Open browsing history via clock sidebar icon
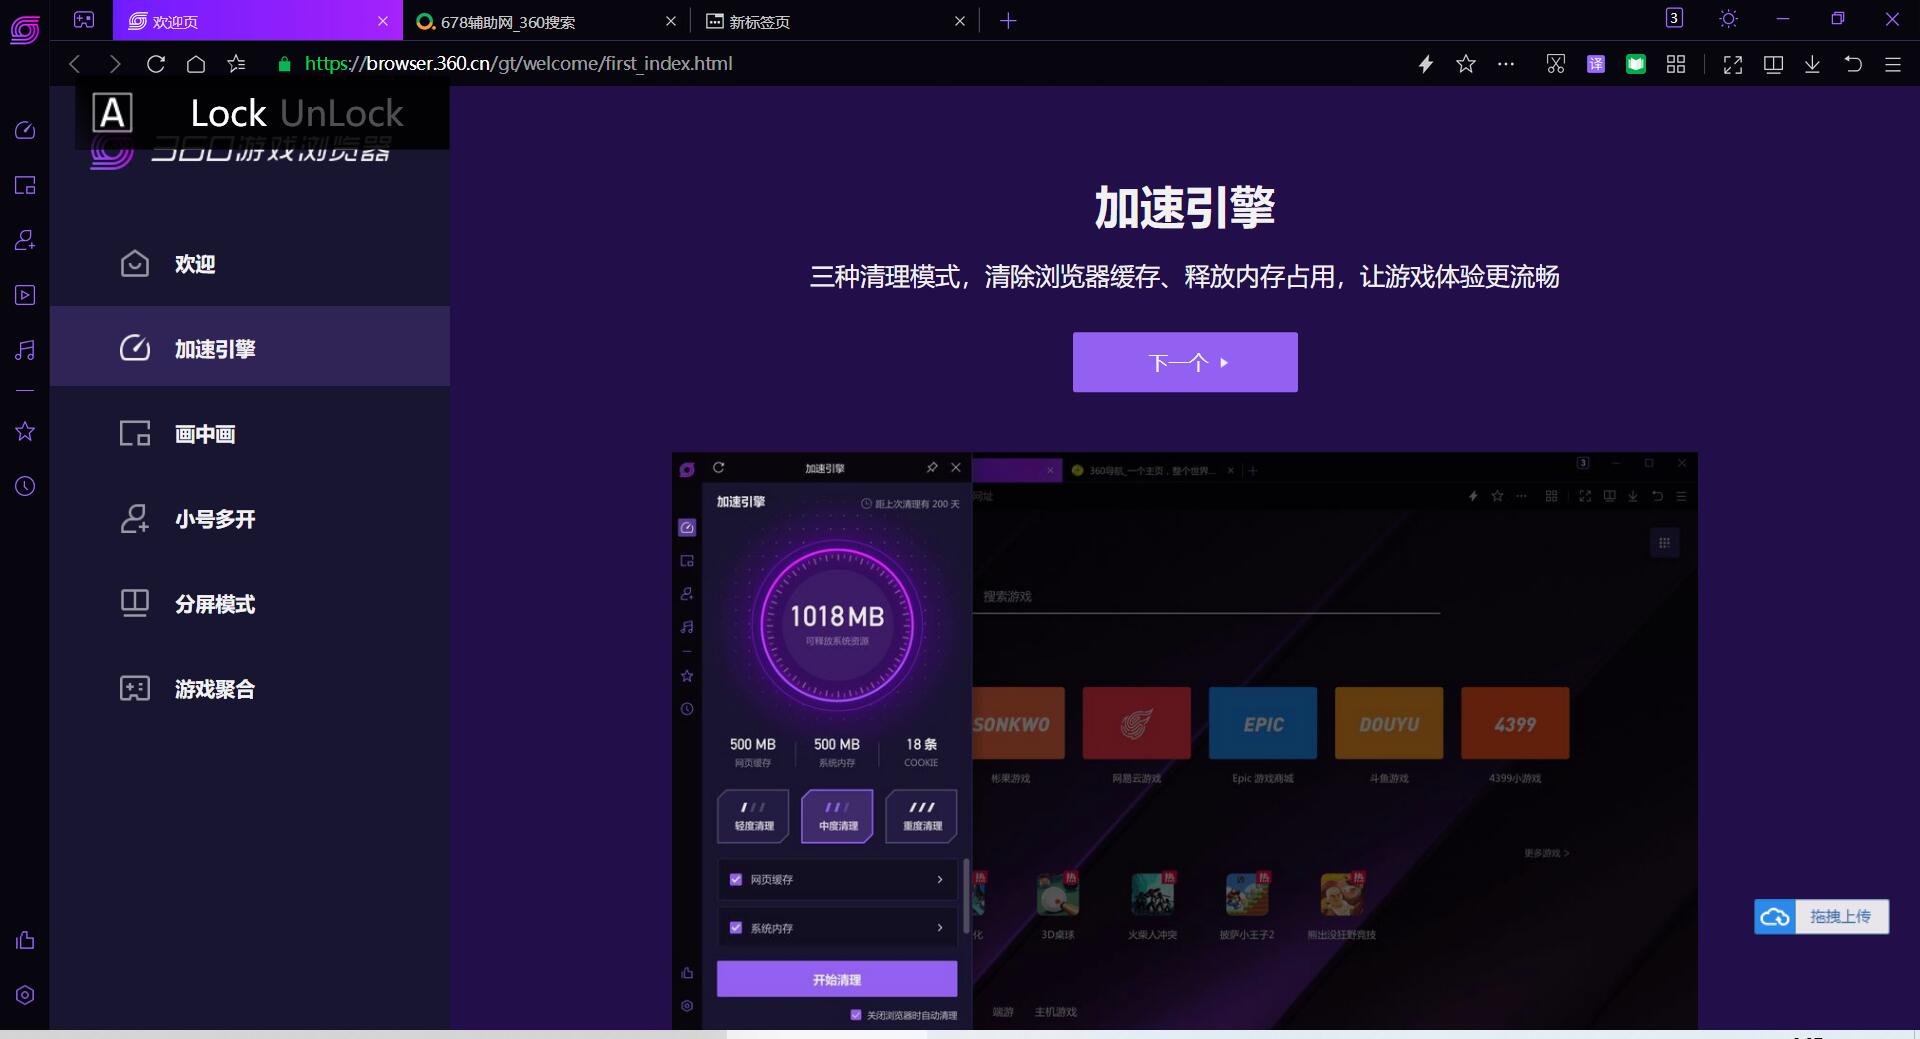Screen dimensions: 1920x1039 click(x=24, y=487)
